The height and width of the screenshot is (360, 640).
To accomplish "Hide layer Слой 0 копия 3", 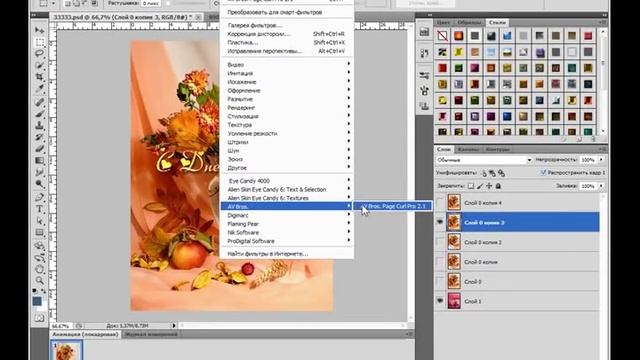I will 440,222.
